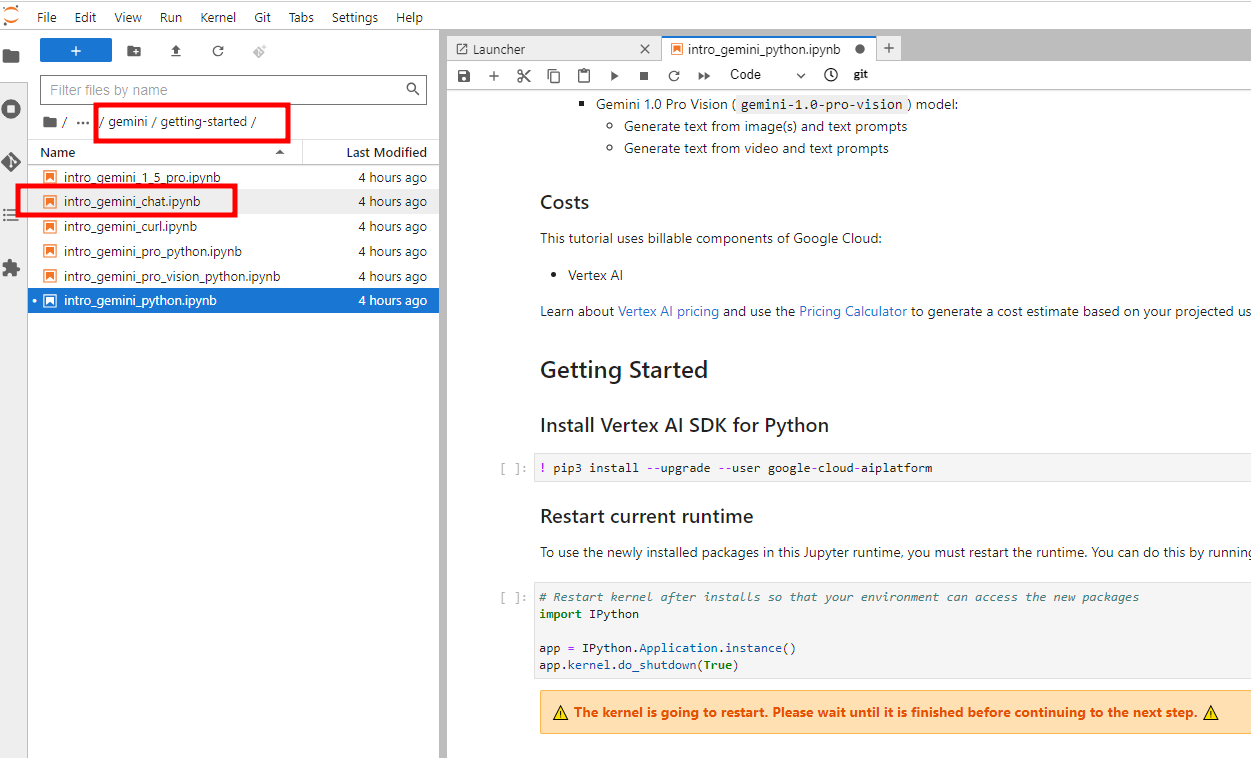Click the Getting Started heading

624,370
